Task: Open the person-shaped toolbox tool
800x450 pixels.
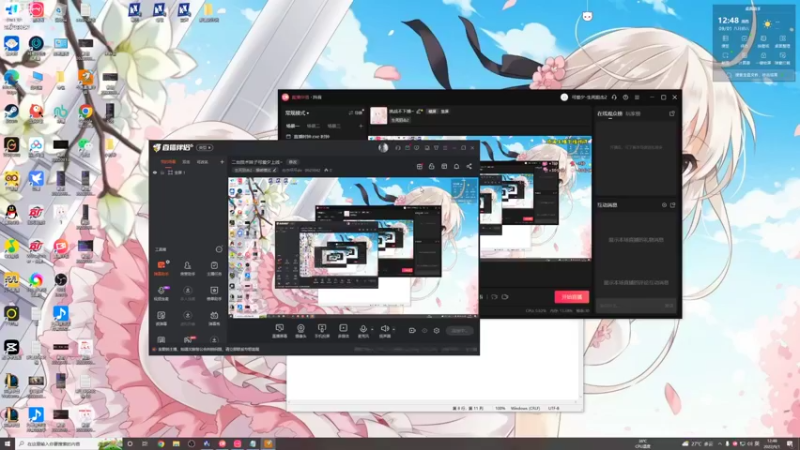Action: point(187,268)
